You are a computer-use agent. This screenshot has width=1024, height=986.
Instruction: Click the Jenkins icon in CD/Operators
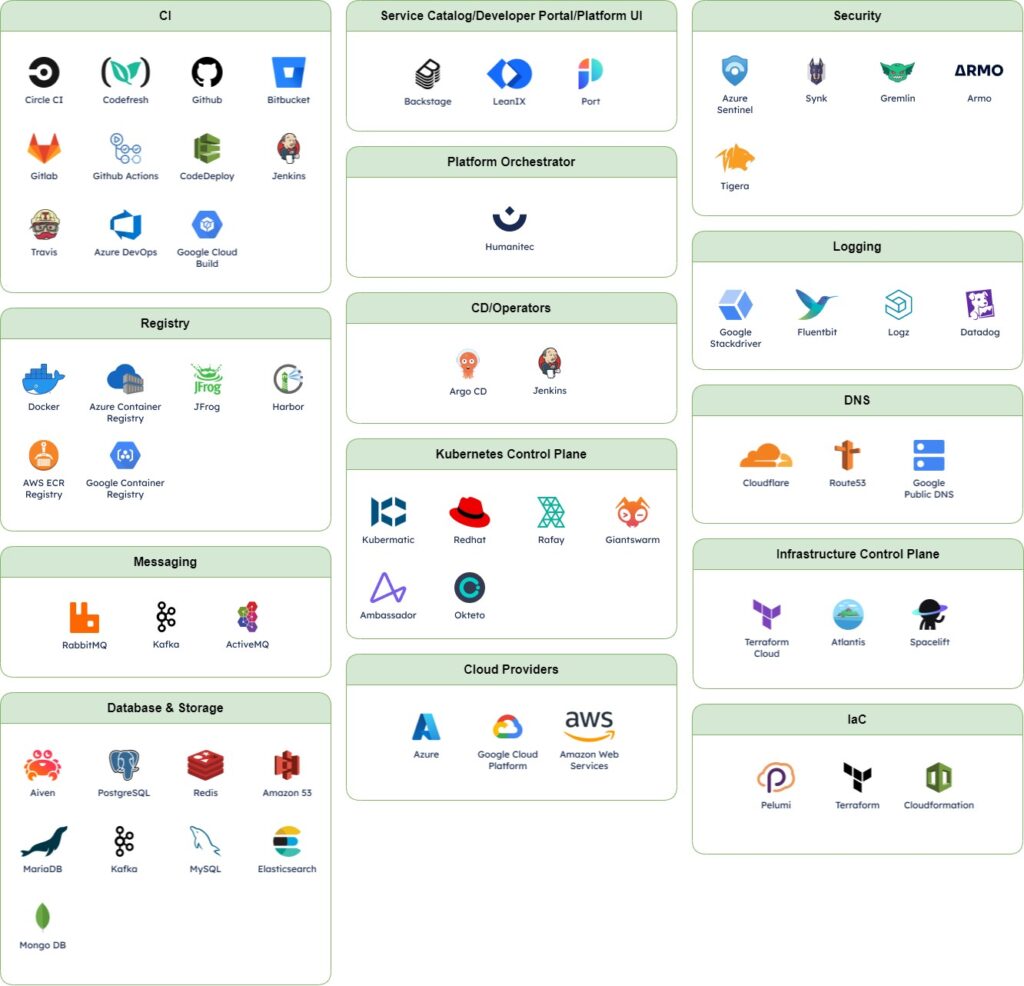[x=549, y=363]
